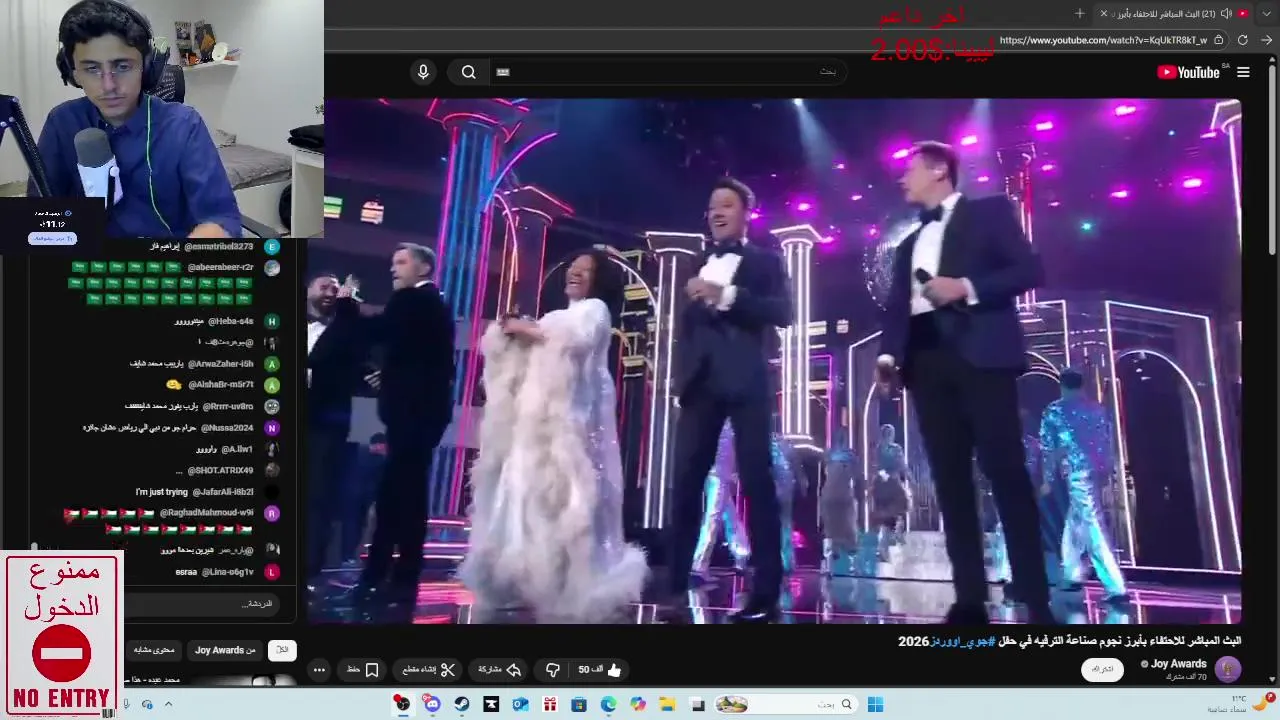Click @Rrrrr-uv8ro chat message
Viewport: 1280px width, 720px height.
tap(189, 406)
